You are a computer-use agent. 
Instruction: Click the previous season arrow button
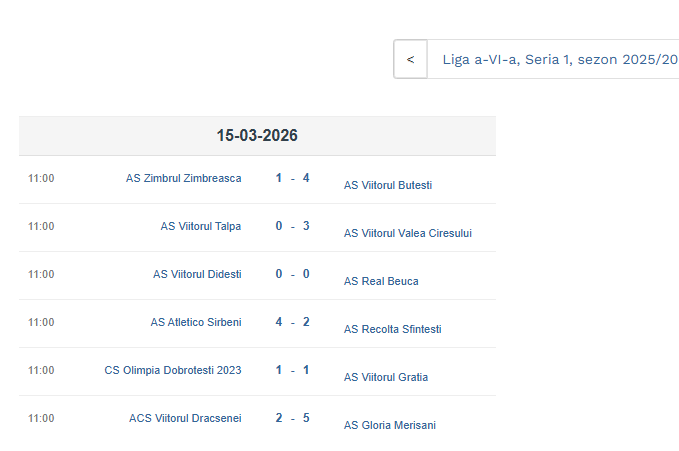(410, 59)
